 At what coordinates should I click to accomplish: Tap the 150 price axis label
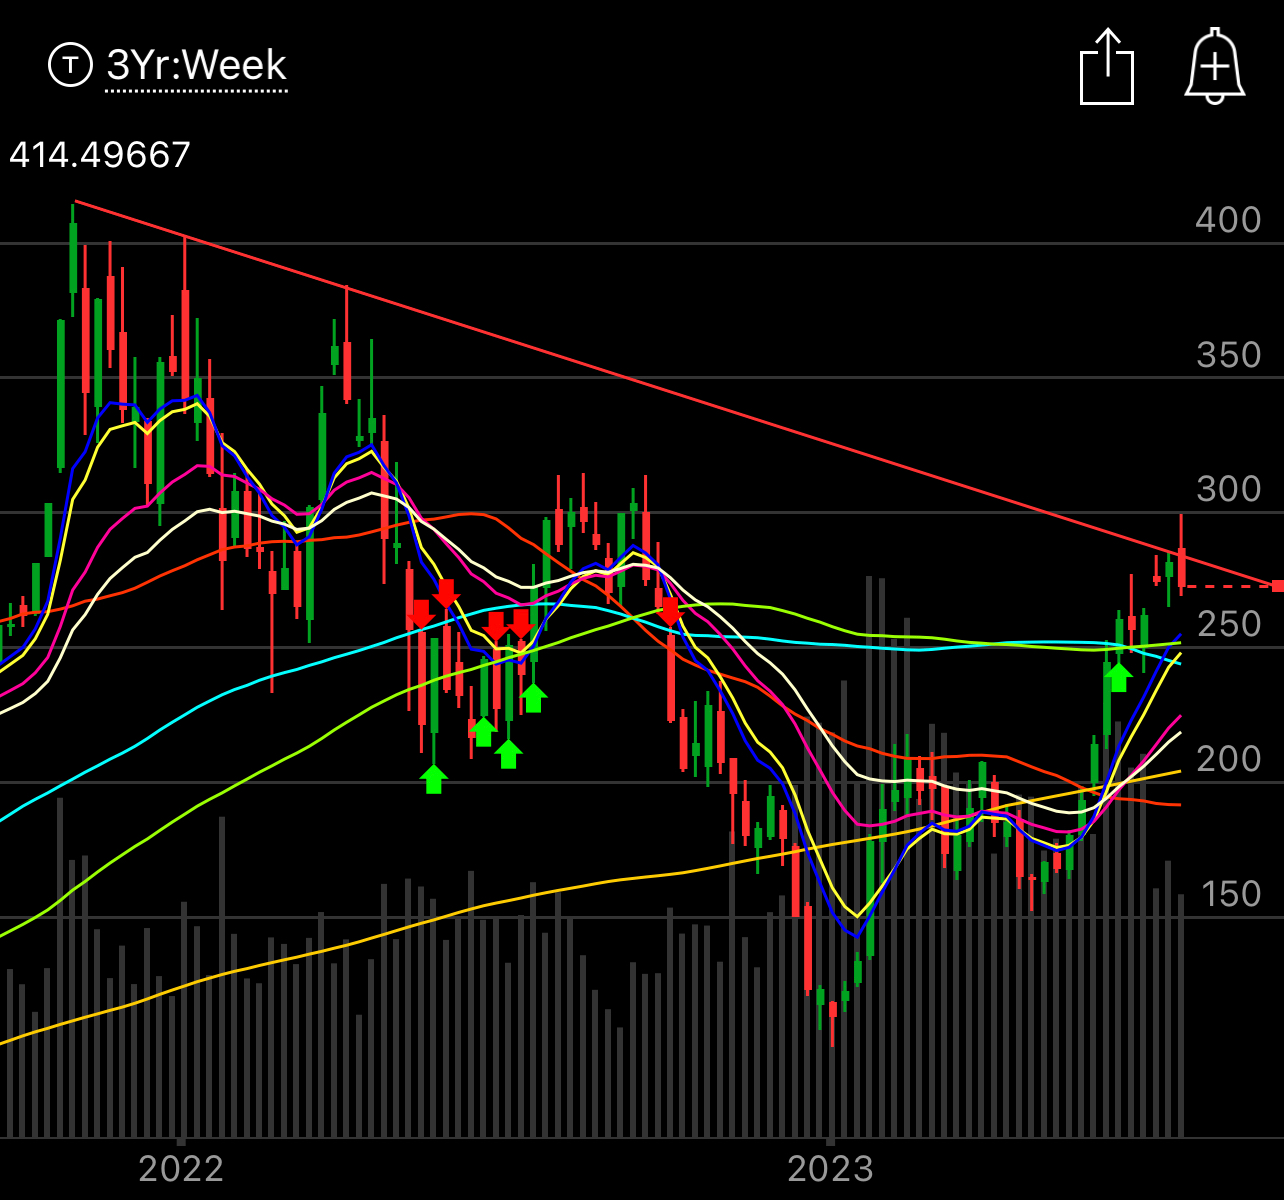[1229, 894]
